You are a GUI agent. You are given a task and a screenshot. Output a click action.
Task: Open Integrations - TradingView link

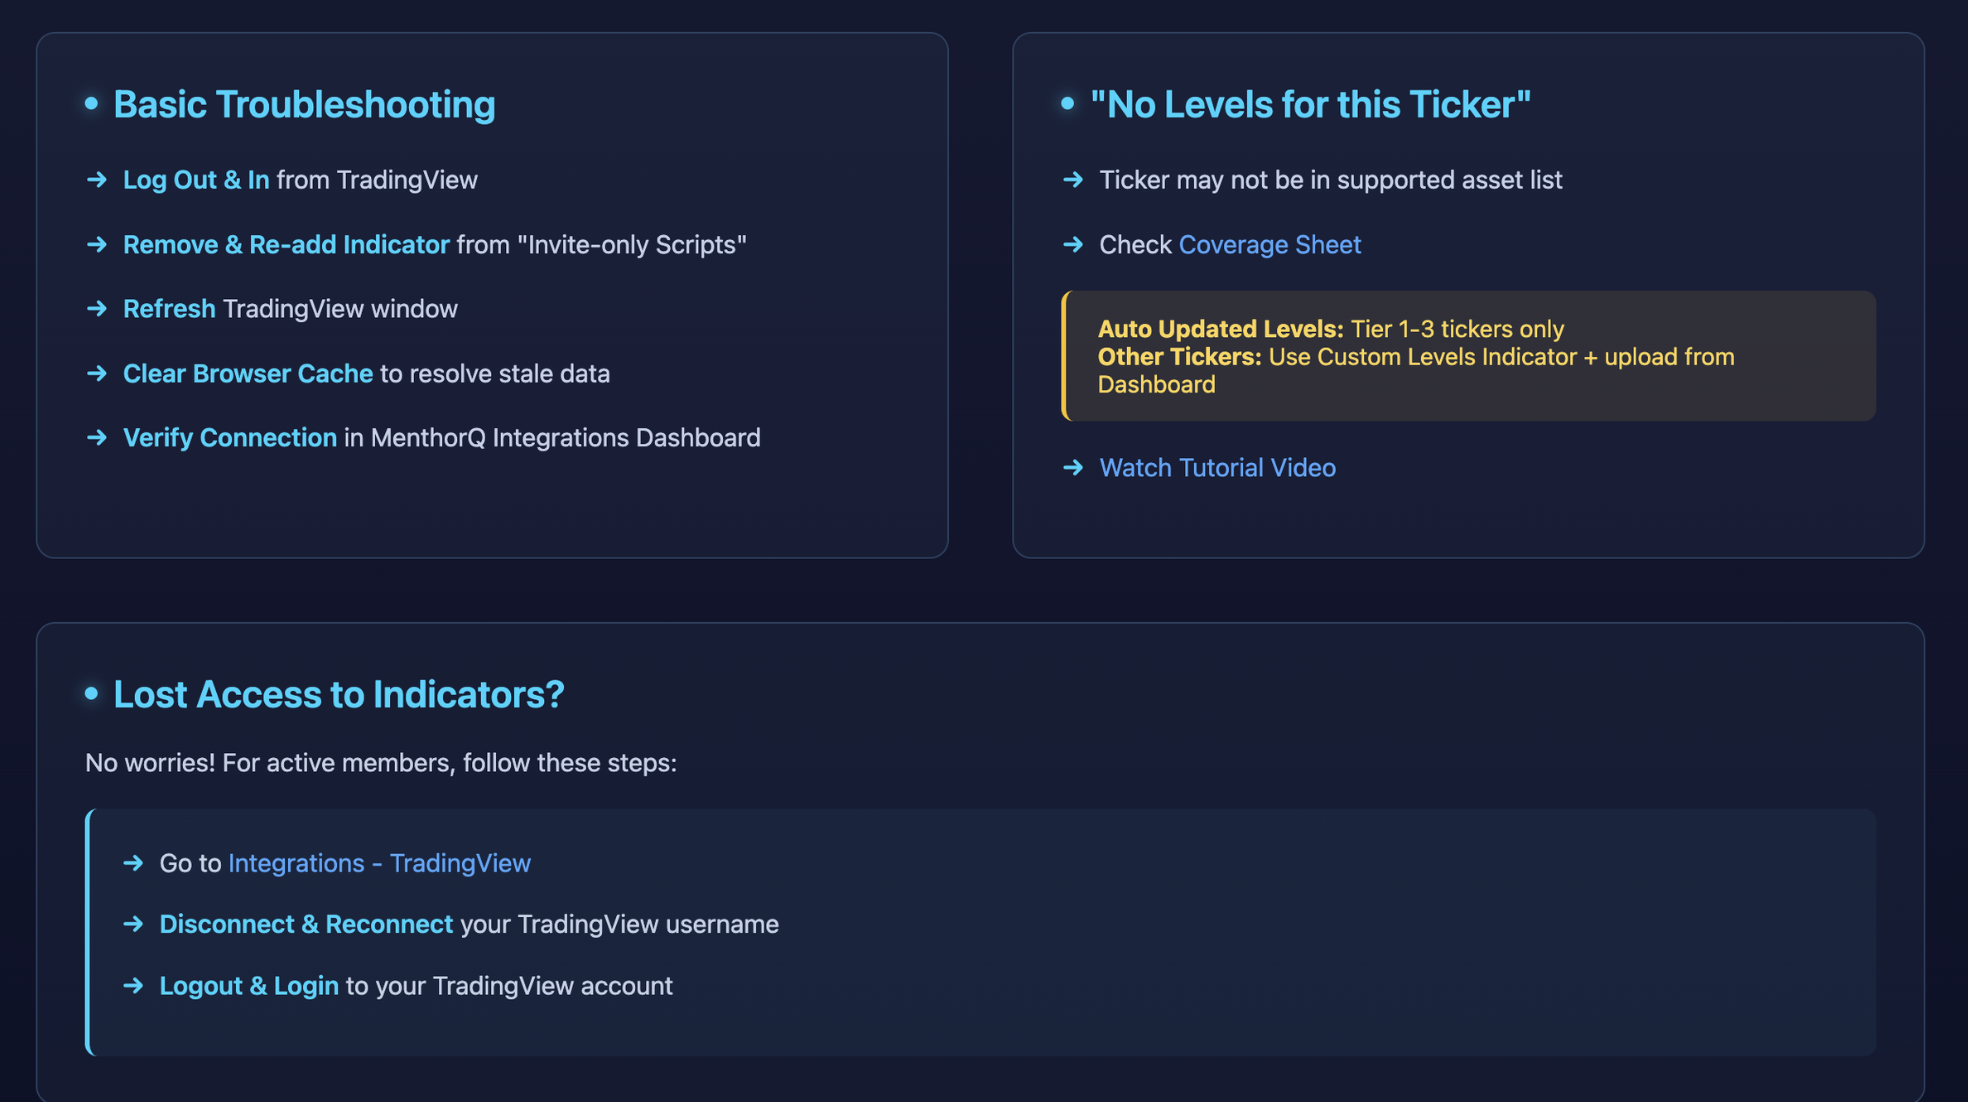[x=380, y=863]
